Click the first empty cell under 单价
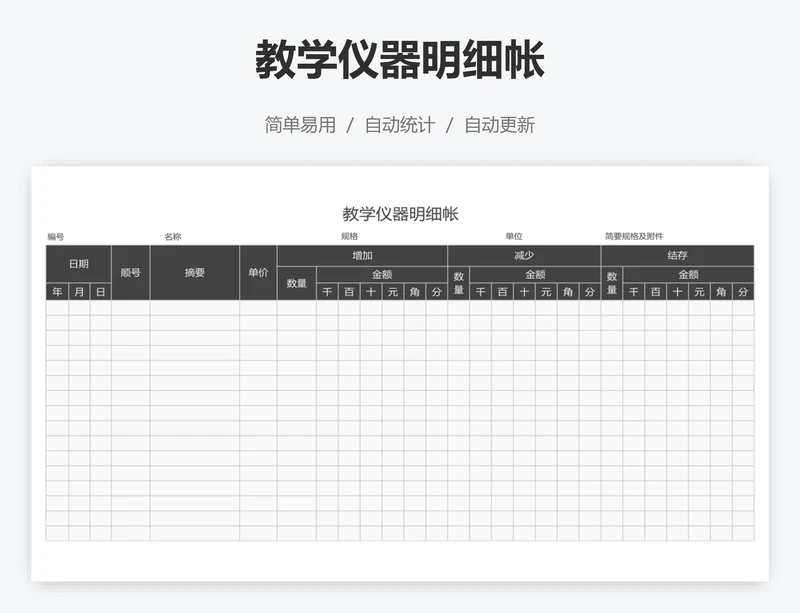Image resolution: width=800 pixels, height=613 pixels. pyautogui.click(x=258, y=308)
